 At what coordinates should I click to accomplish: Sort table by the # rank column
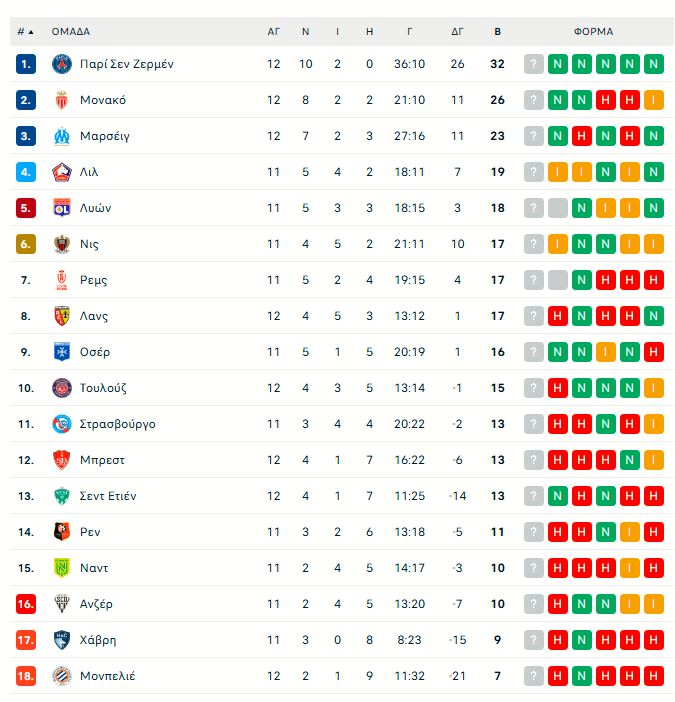click(25, 31)
